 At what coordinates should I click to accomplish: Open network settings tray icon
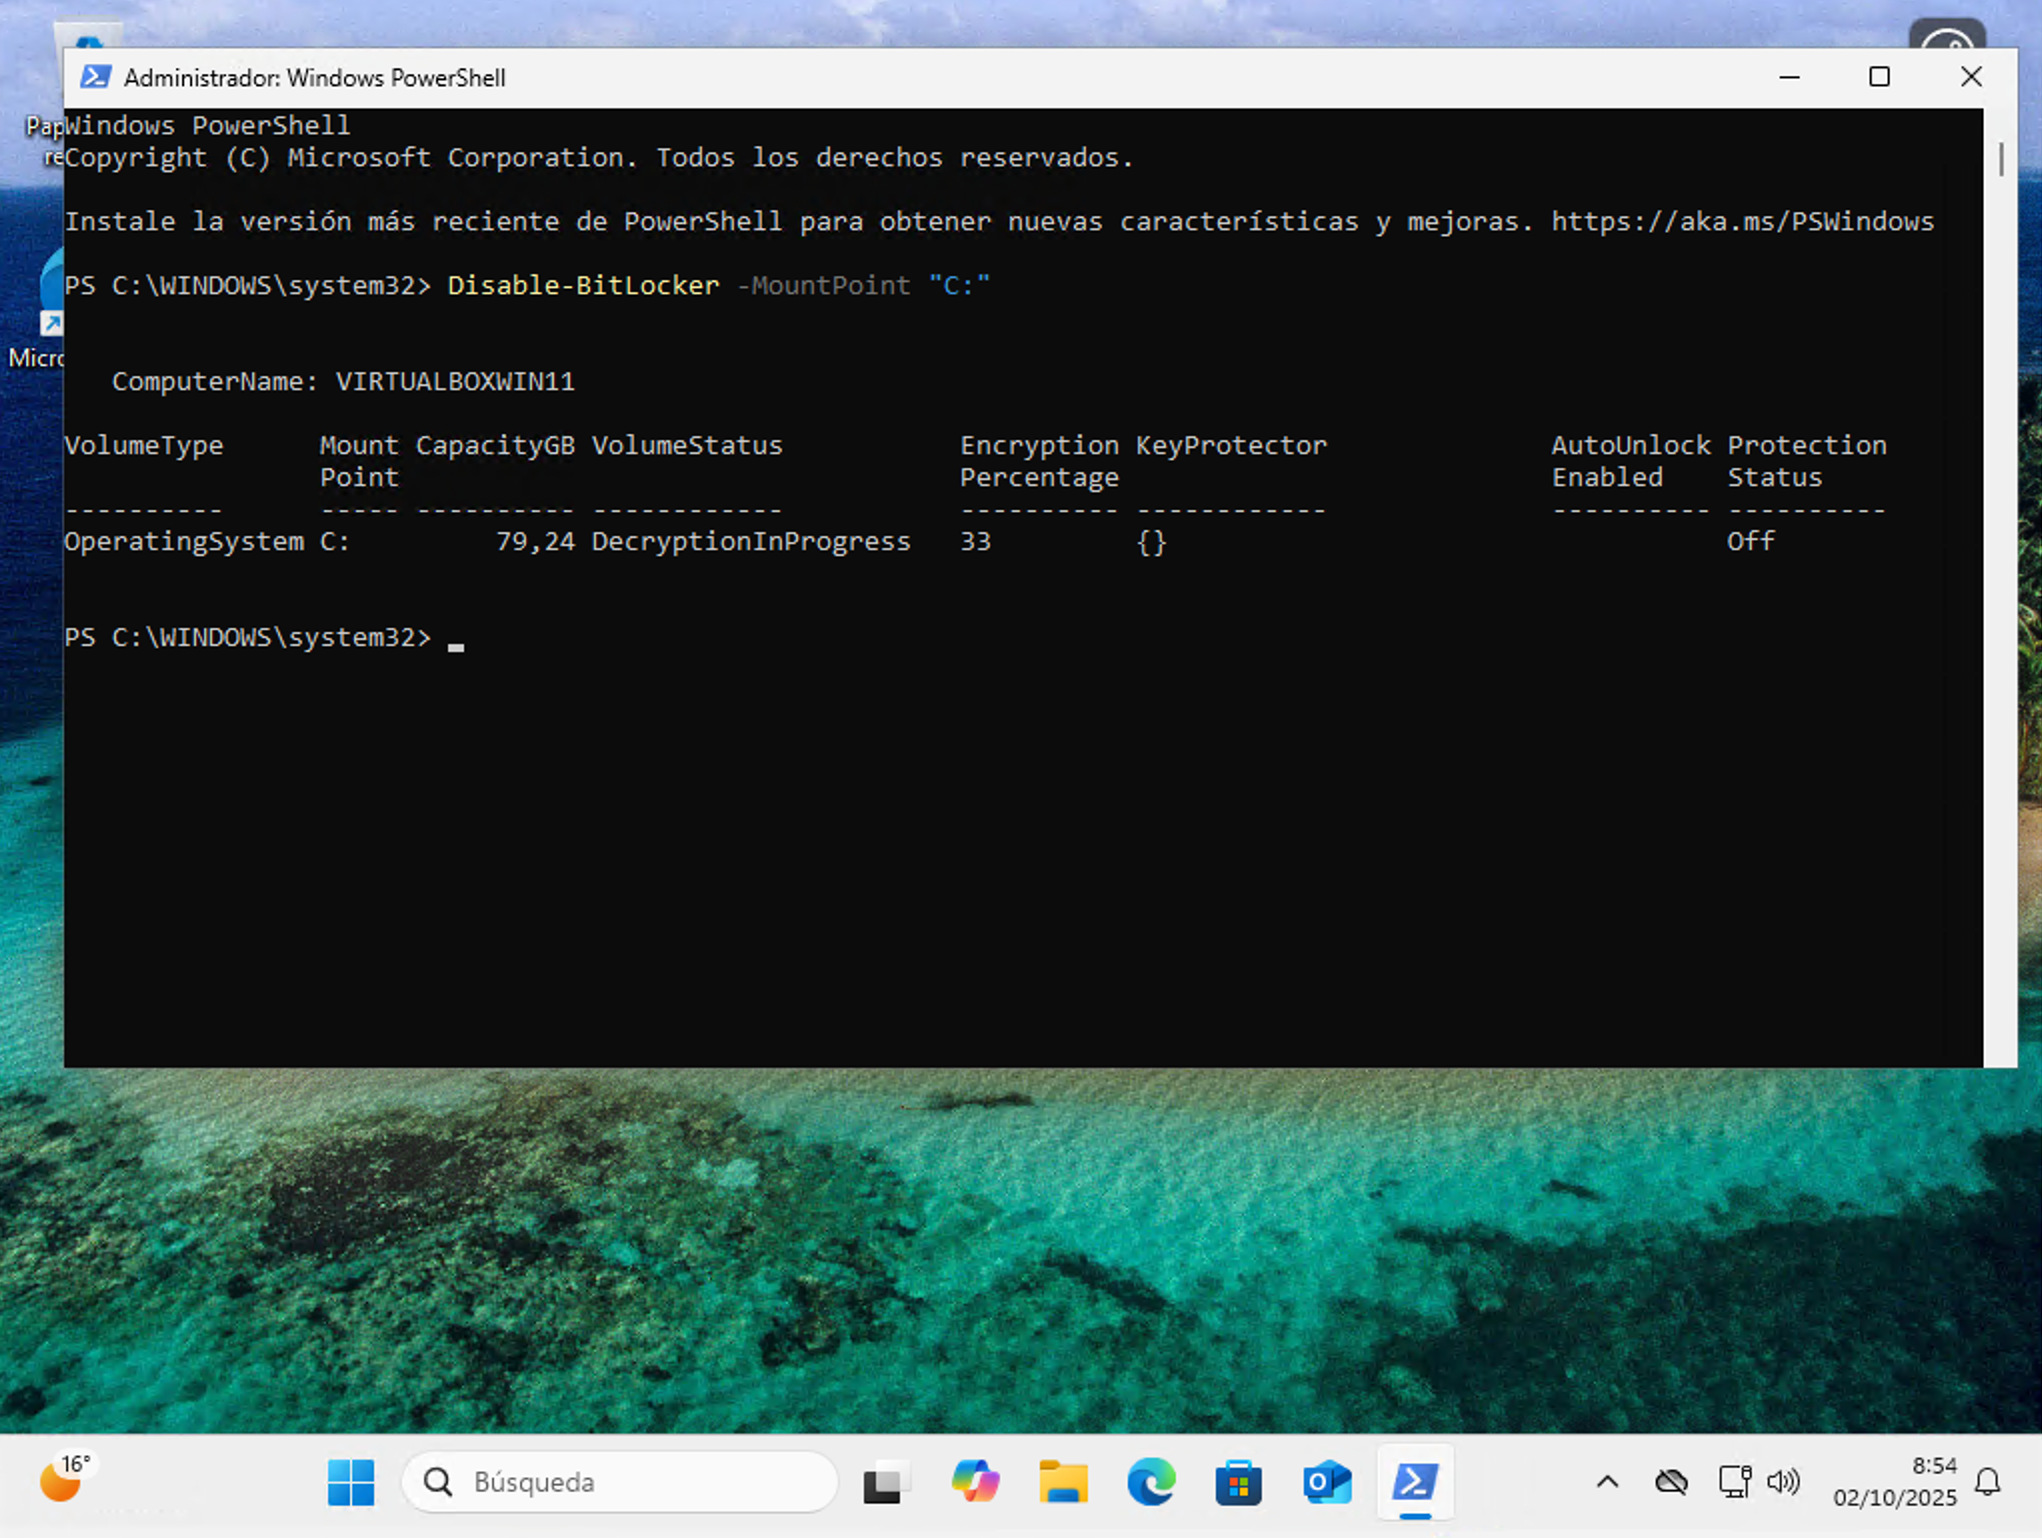pos(1734,1482)
